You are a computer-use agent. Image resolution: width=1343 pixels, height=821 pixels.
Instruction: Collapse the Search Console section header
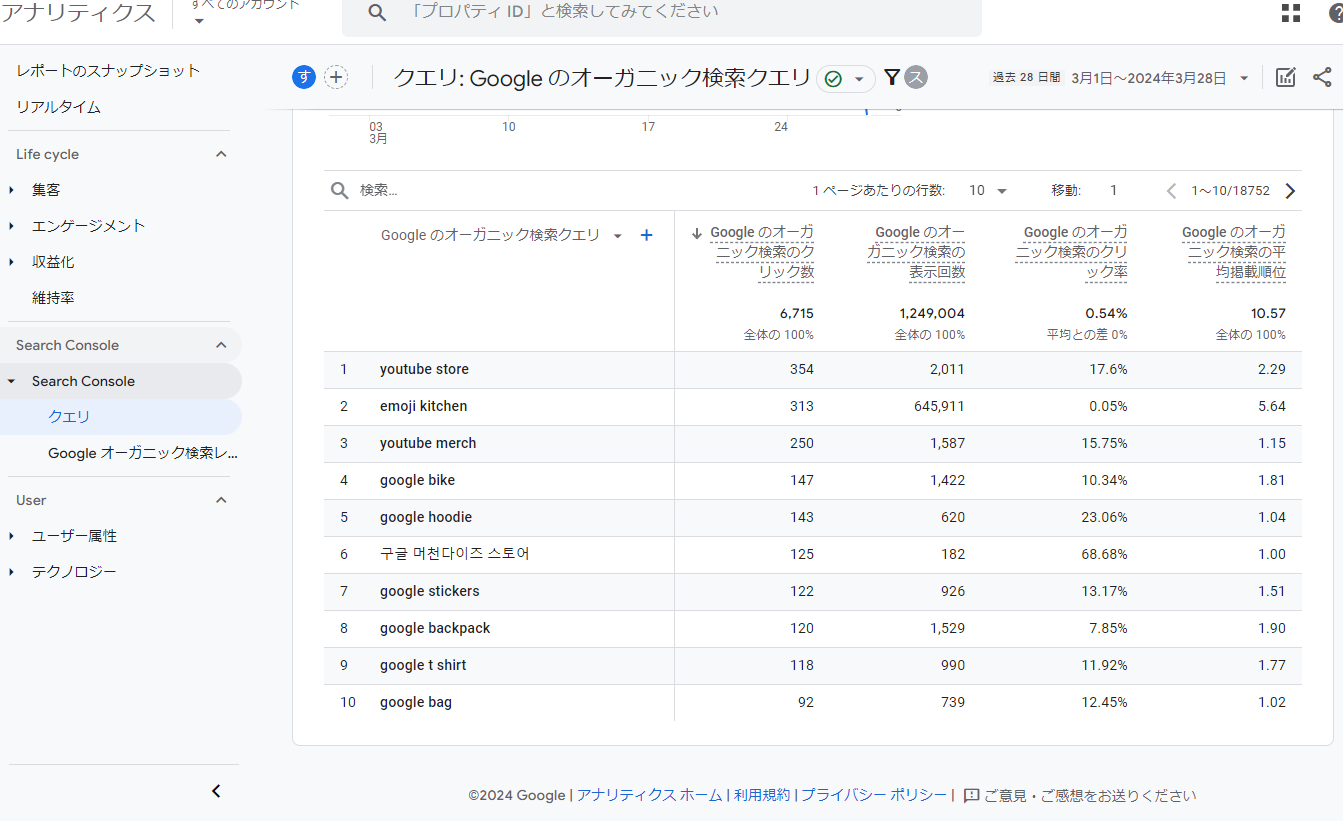point(221,345)
